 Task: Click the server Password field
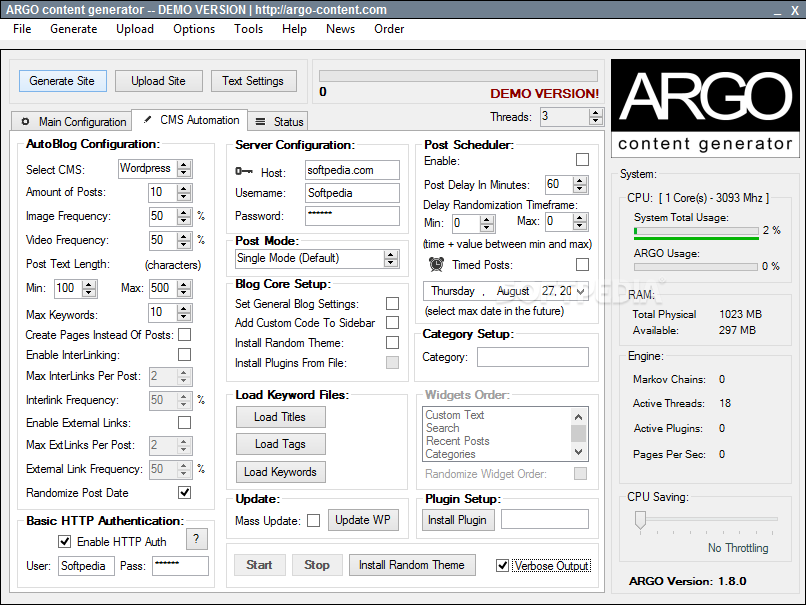352,216
